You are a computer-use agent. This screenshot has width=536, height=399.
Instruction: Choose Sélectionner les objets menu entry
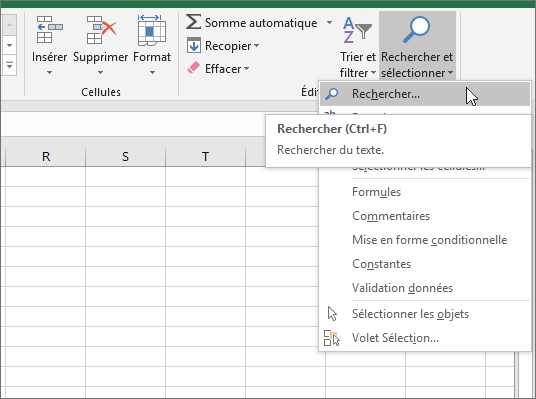[425, 314]
